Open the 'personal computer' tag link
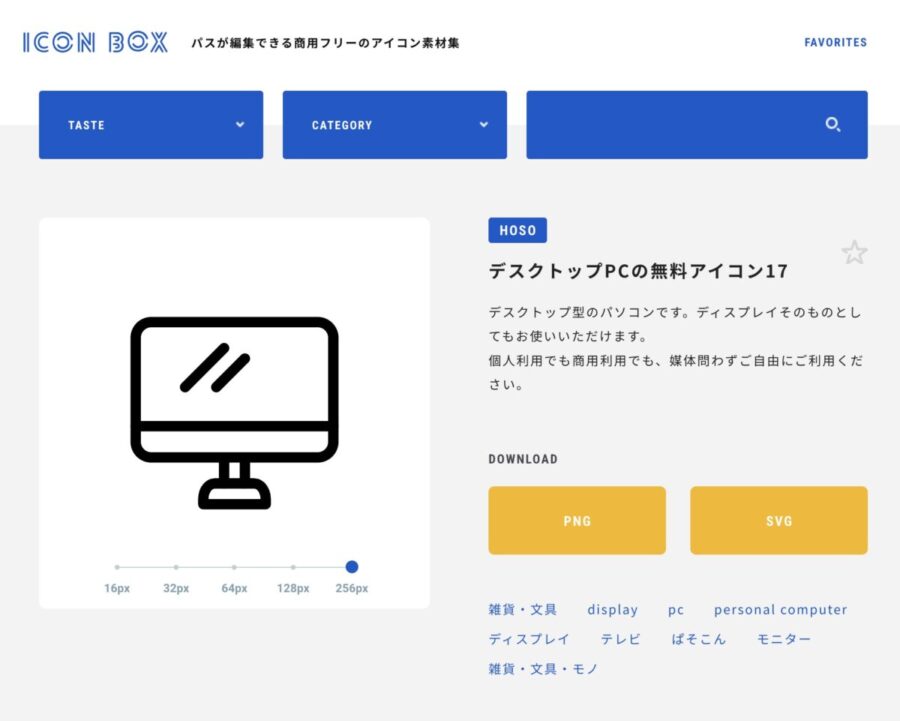This screenshot has width=900, height=721. 780,609
